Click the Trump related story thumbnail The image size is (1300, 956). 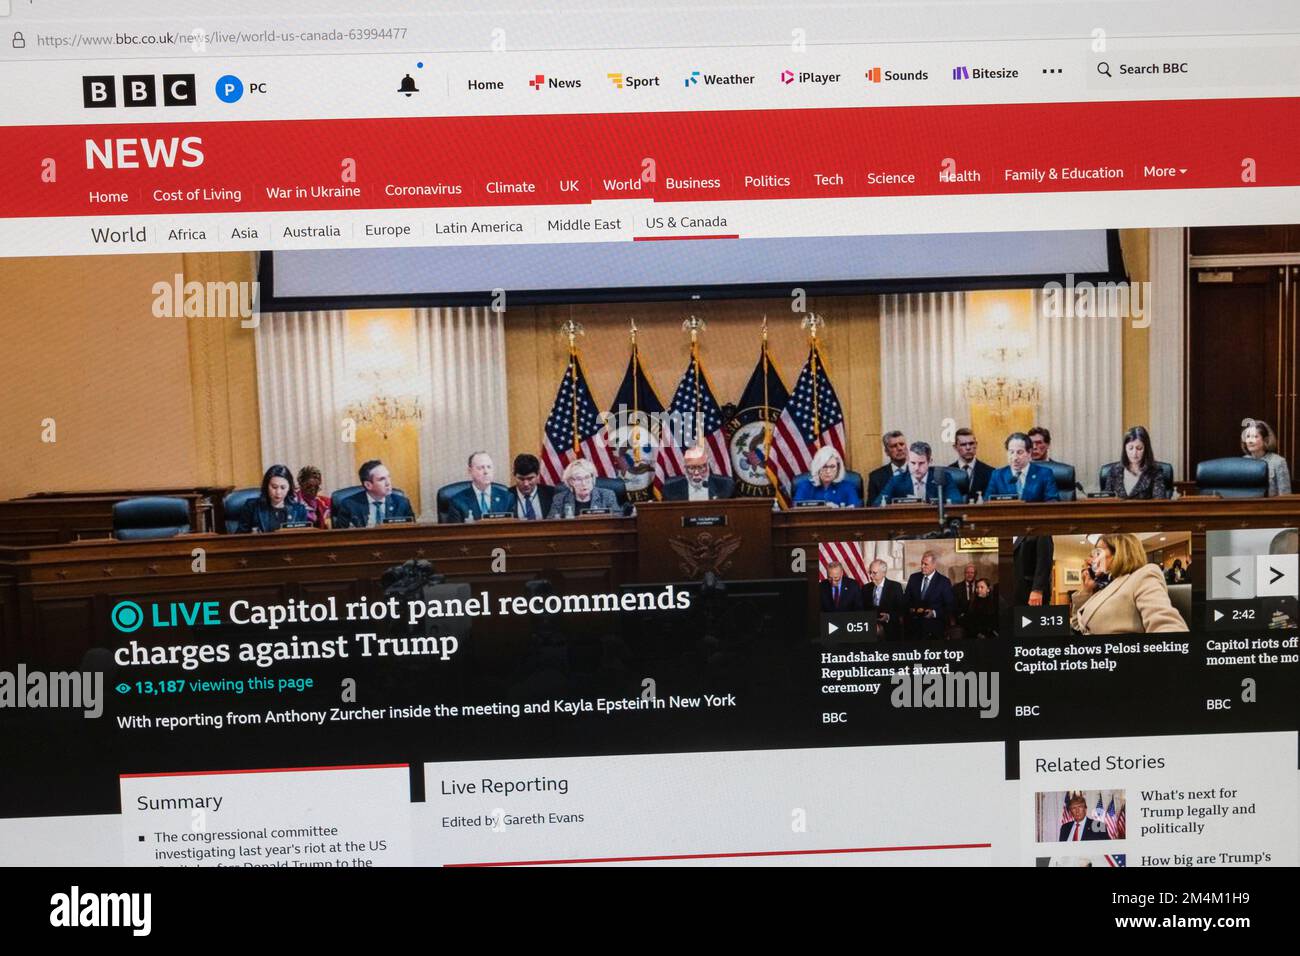point(1080,815)
